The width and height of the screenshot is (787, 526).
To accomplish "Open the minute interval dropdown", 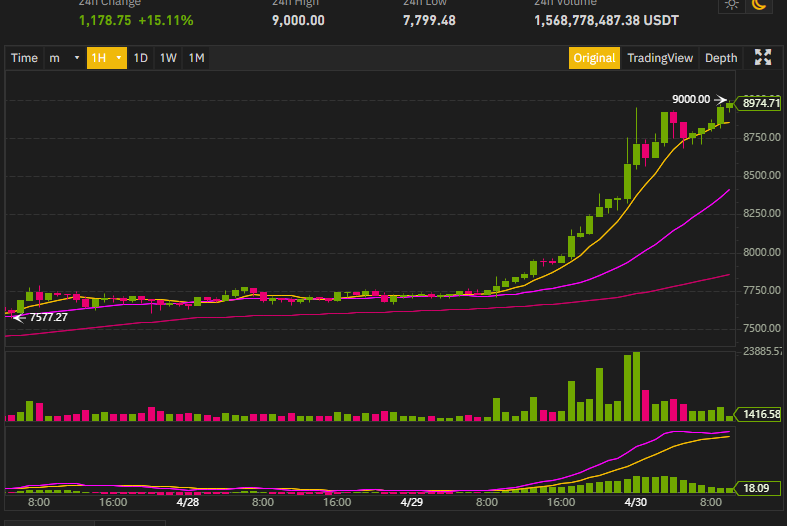I will [65, 58].
